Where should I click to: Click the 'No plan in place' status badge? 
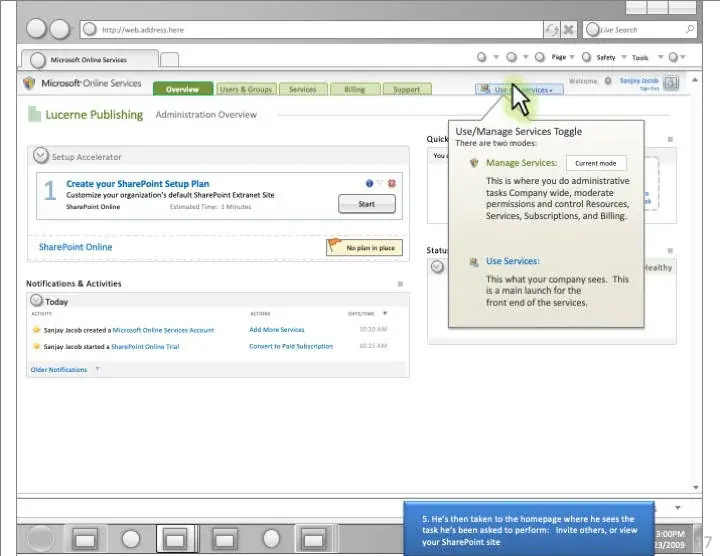point(364,247)
